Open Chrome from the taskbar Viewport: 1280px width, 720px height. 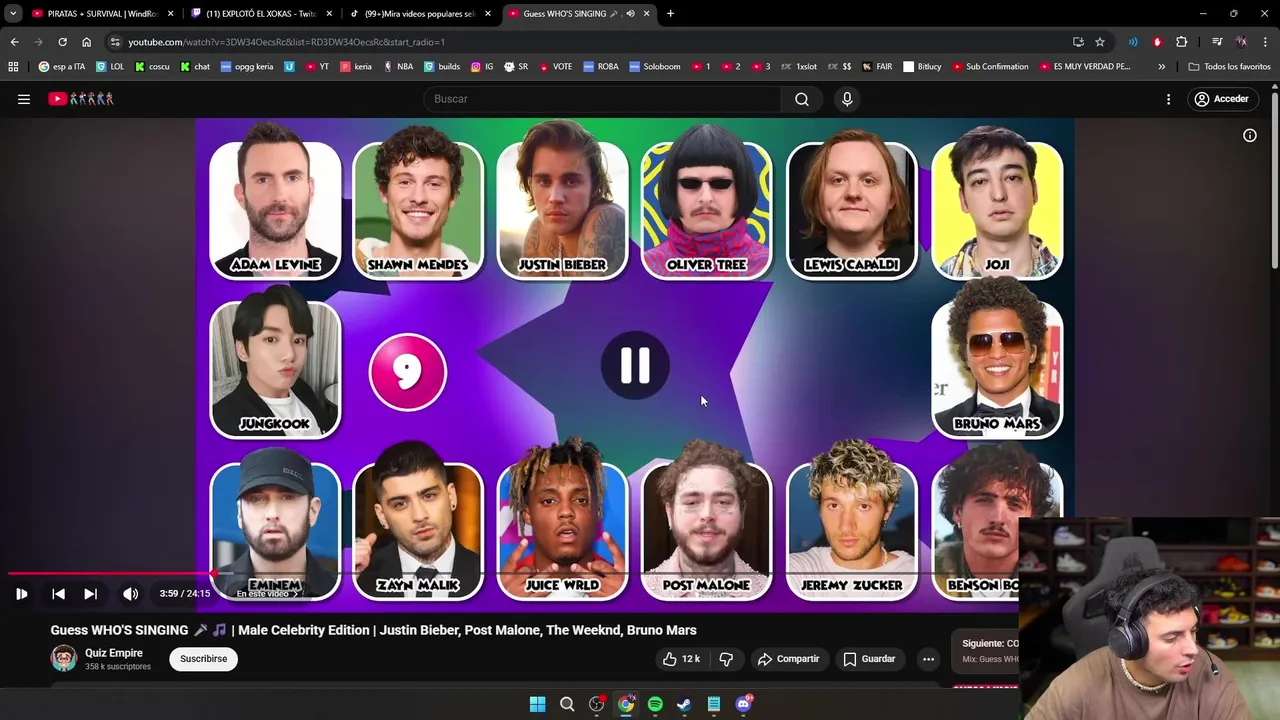[x=626, y=704]
